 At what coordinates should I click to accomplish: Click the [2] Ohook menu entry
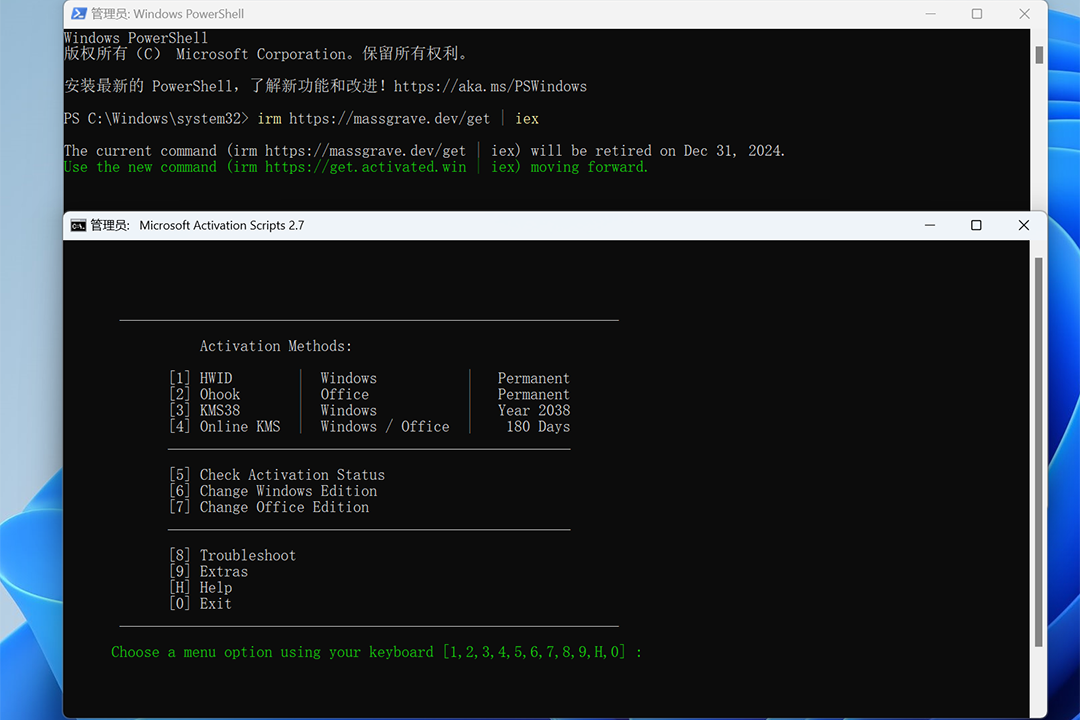pyautogui.click(x=205, y=394)
